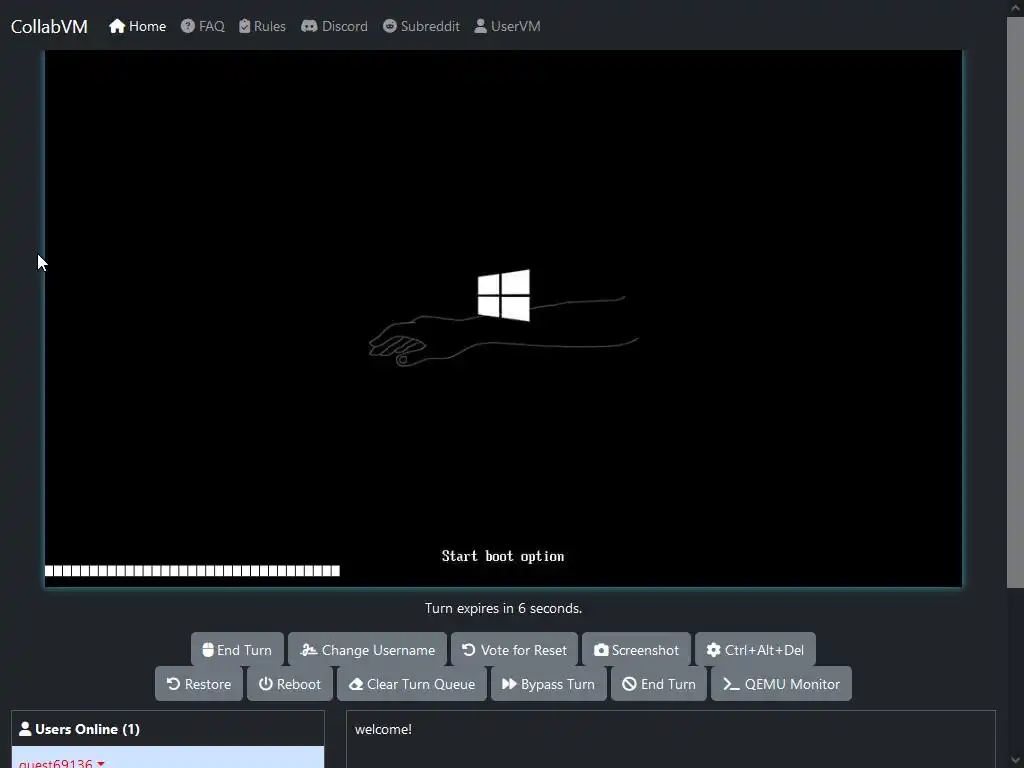Click the eraser icon on Clear Turn Queue
The image size is (1024, 768).
pyautogui.click(x=356, y=684)
